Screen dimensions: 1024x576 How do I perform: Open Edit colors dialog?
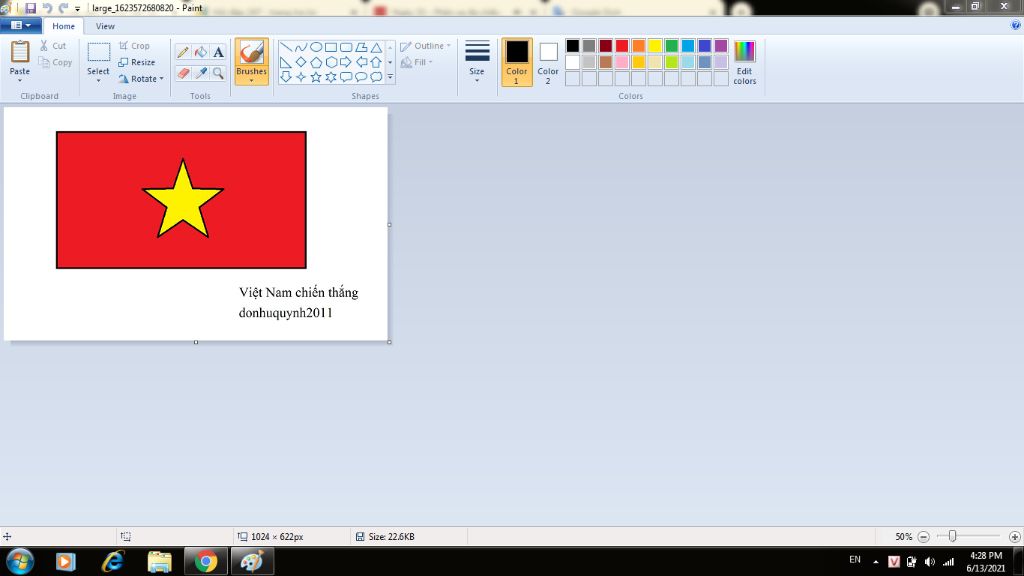pos(744,62)
